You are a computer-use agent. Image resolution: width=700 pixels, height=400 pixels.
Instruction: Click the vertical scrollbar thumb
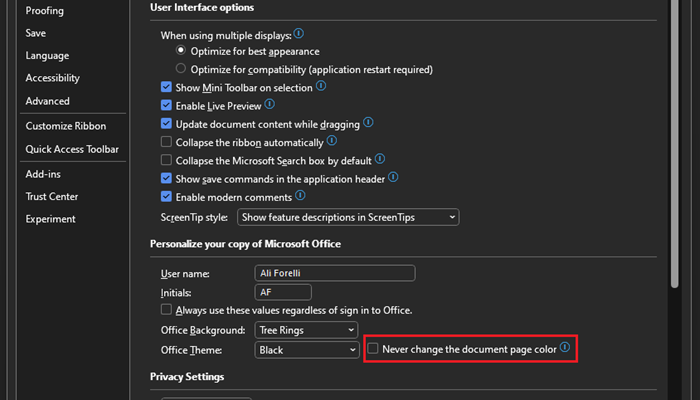[x=675, y=143]
